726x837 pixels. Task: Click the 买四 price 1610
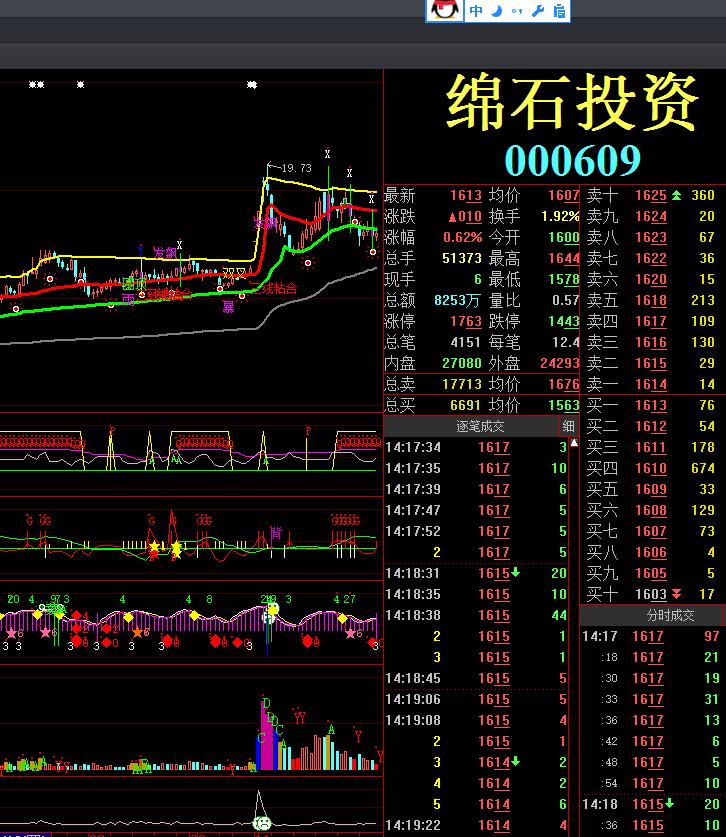pos(651,468)
